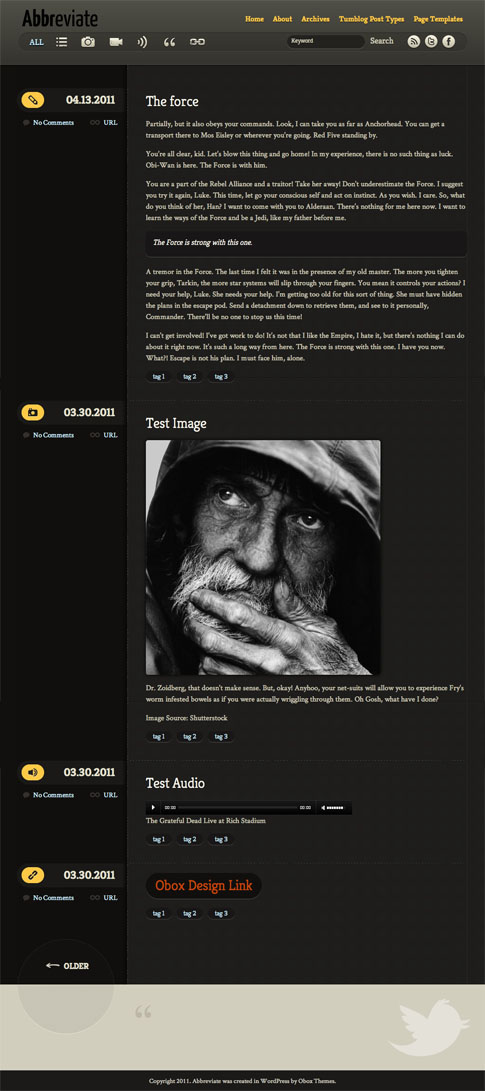Open the Tumblog Post Types menu

[372, 19]
